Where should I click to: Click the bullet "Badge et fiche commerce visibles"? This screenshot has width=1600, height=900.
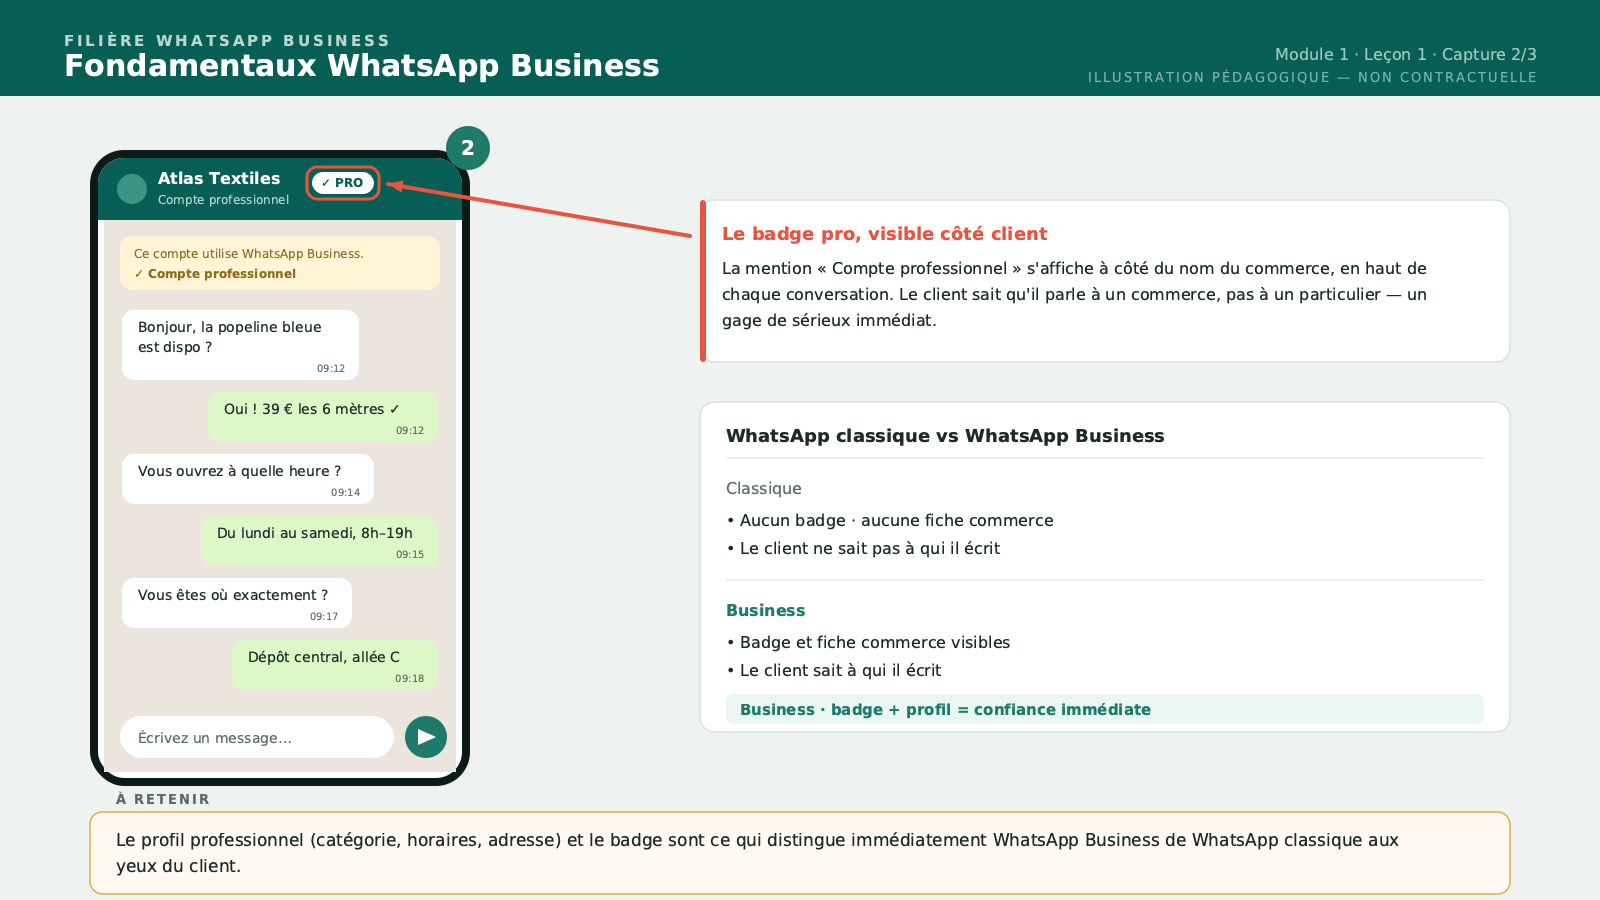868,642
